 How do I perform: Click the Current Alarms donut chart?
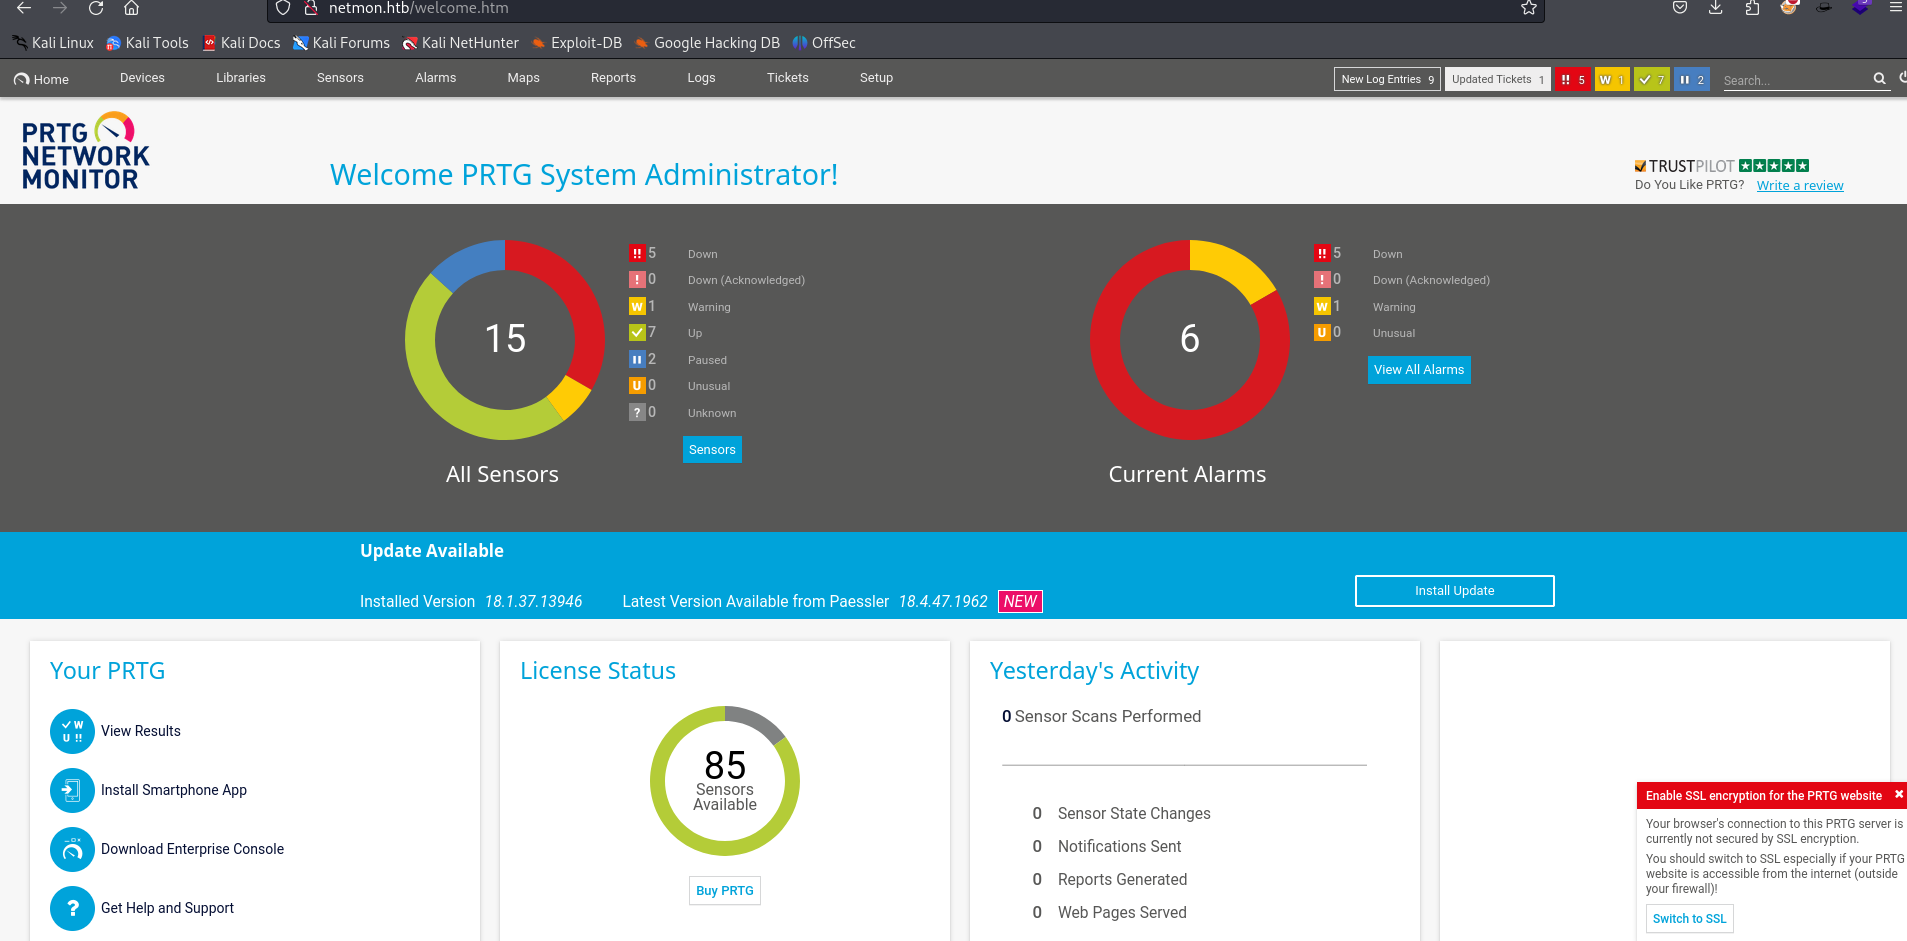pos(1189,339)
